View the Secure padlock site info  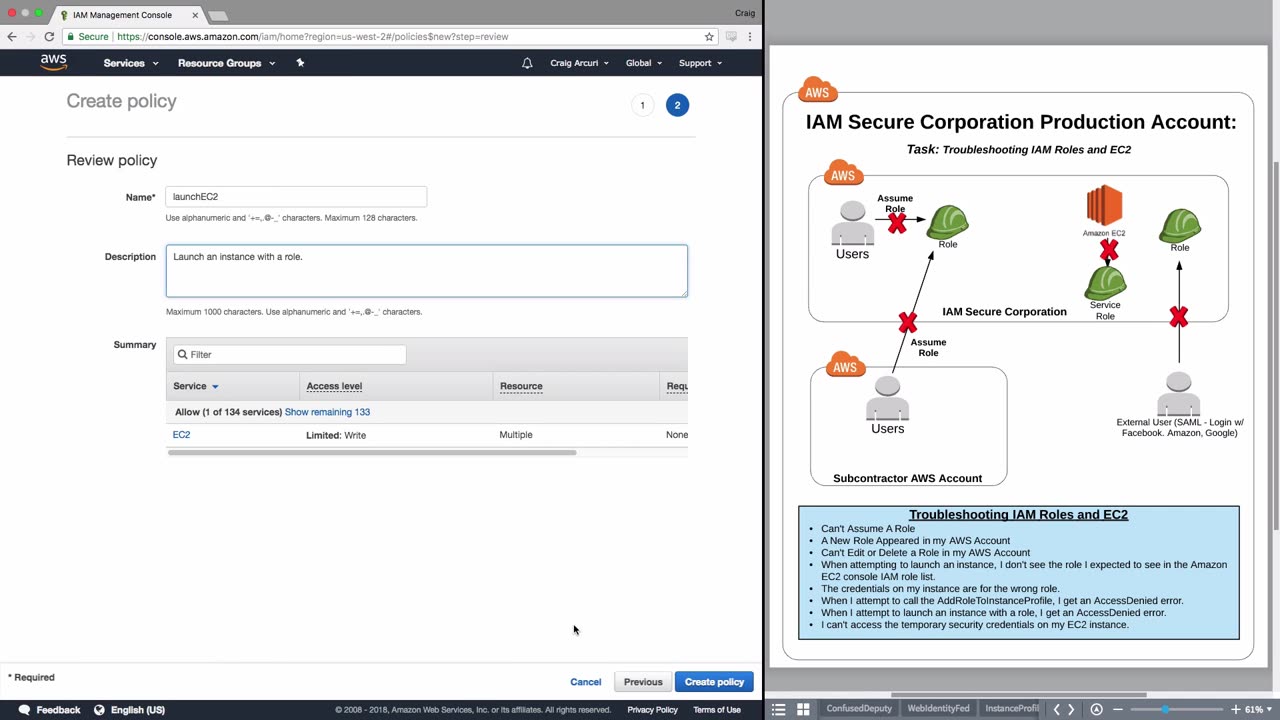point(87,37)
